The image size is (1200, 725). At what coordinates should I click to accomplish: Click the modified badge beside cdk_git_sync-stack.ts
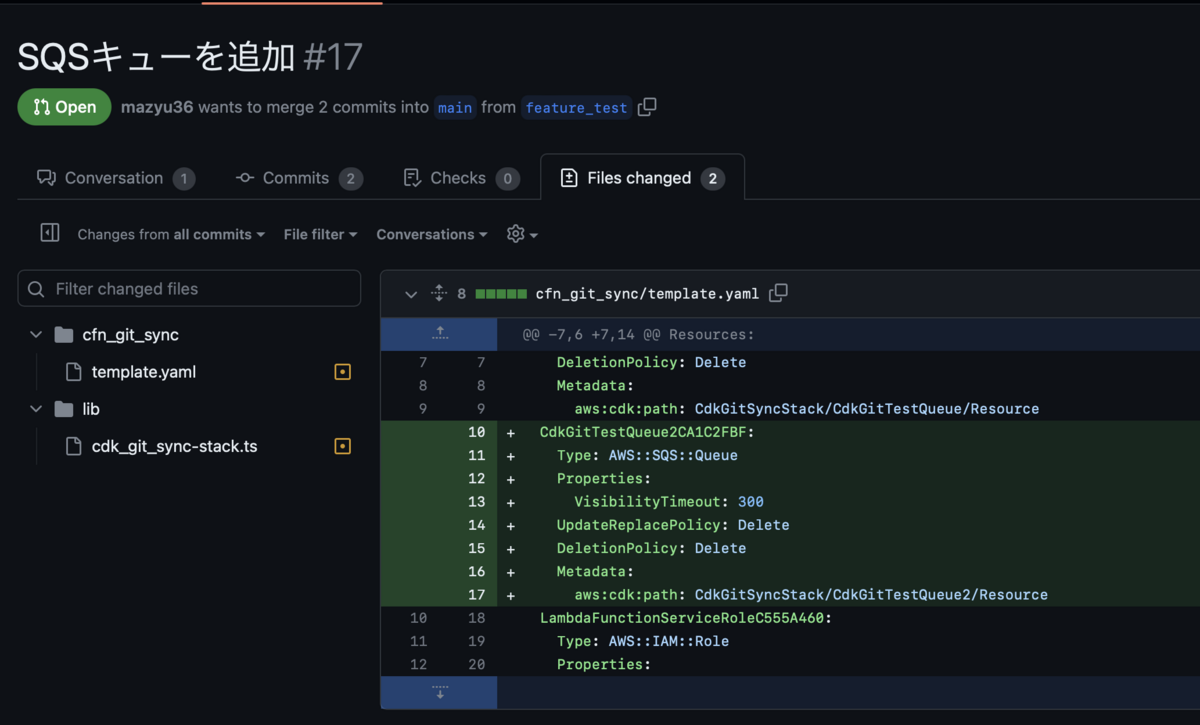(342, 445)
